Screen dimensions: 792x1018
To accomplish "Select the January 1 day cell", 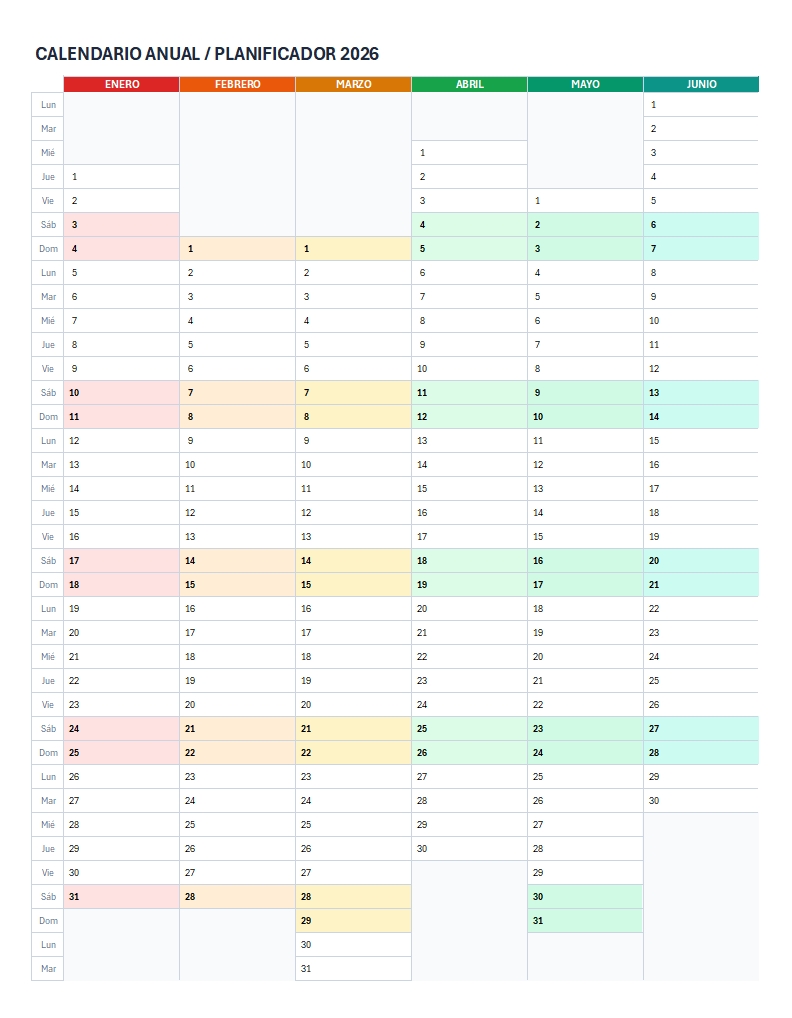I will coord(121,176).
